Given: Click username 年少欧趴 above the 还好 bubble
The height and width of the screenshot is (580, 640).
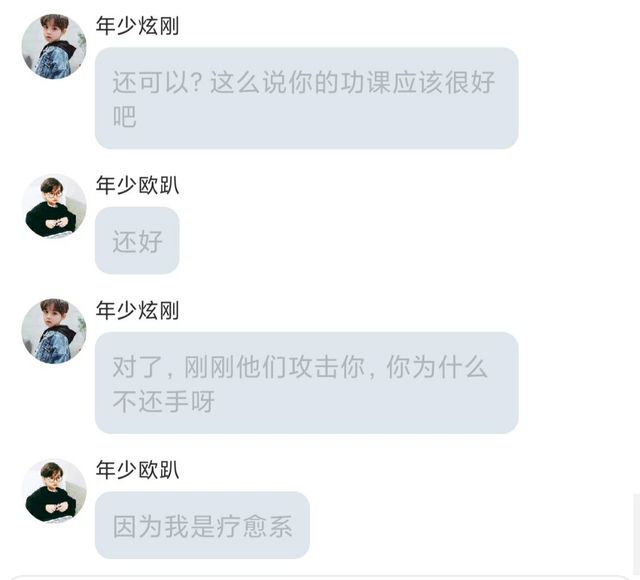Looking at the screenshot, I should click(x=138, y=185).
